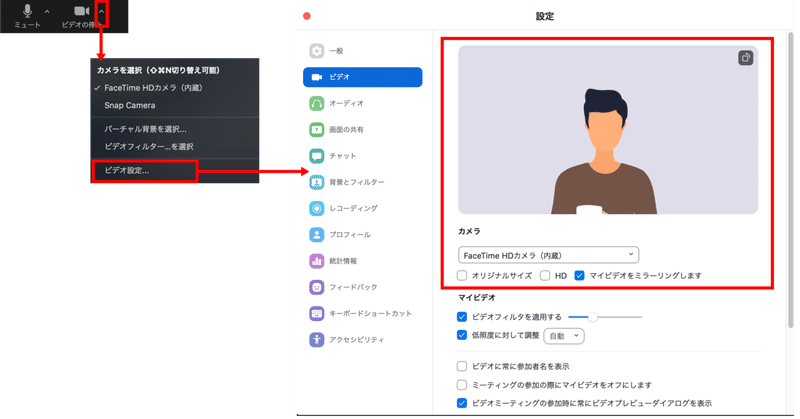This screenshot has width=800, height=419.
Task: Open the 背景とフィルター settings label
Action: [357, 182]
